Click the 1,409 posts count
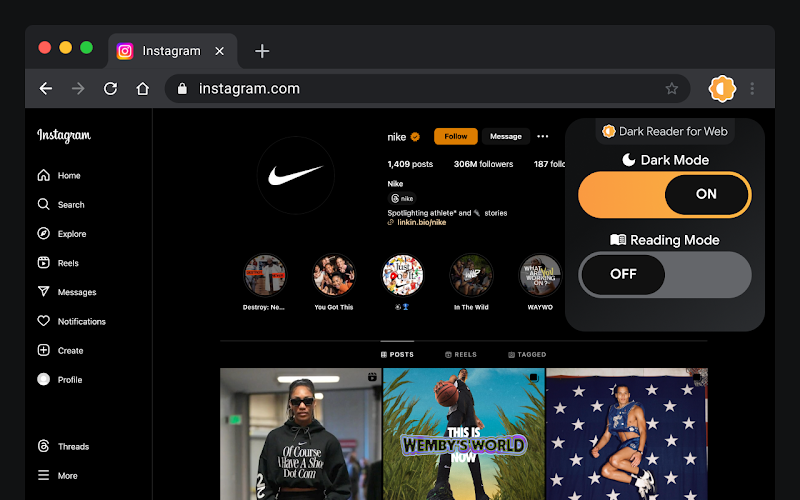Viewport: 800px width, 500px height. [x=410, y=164]
